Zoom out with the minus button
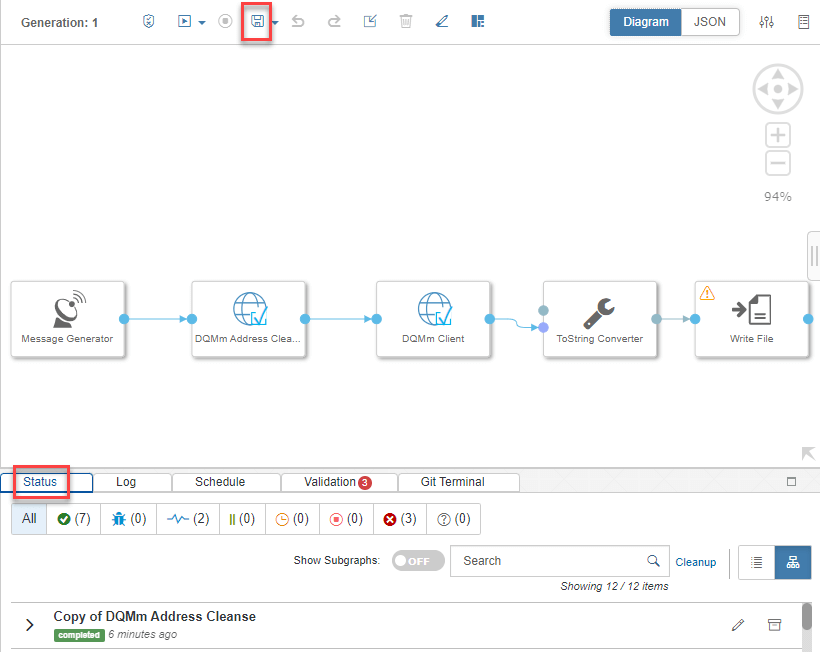Screen dimensions: 820x652 pos(778,163)
